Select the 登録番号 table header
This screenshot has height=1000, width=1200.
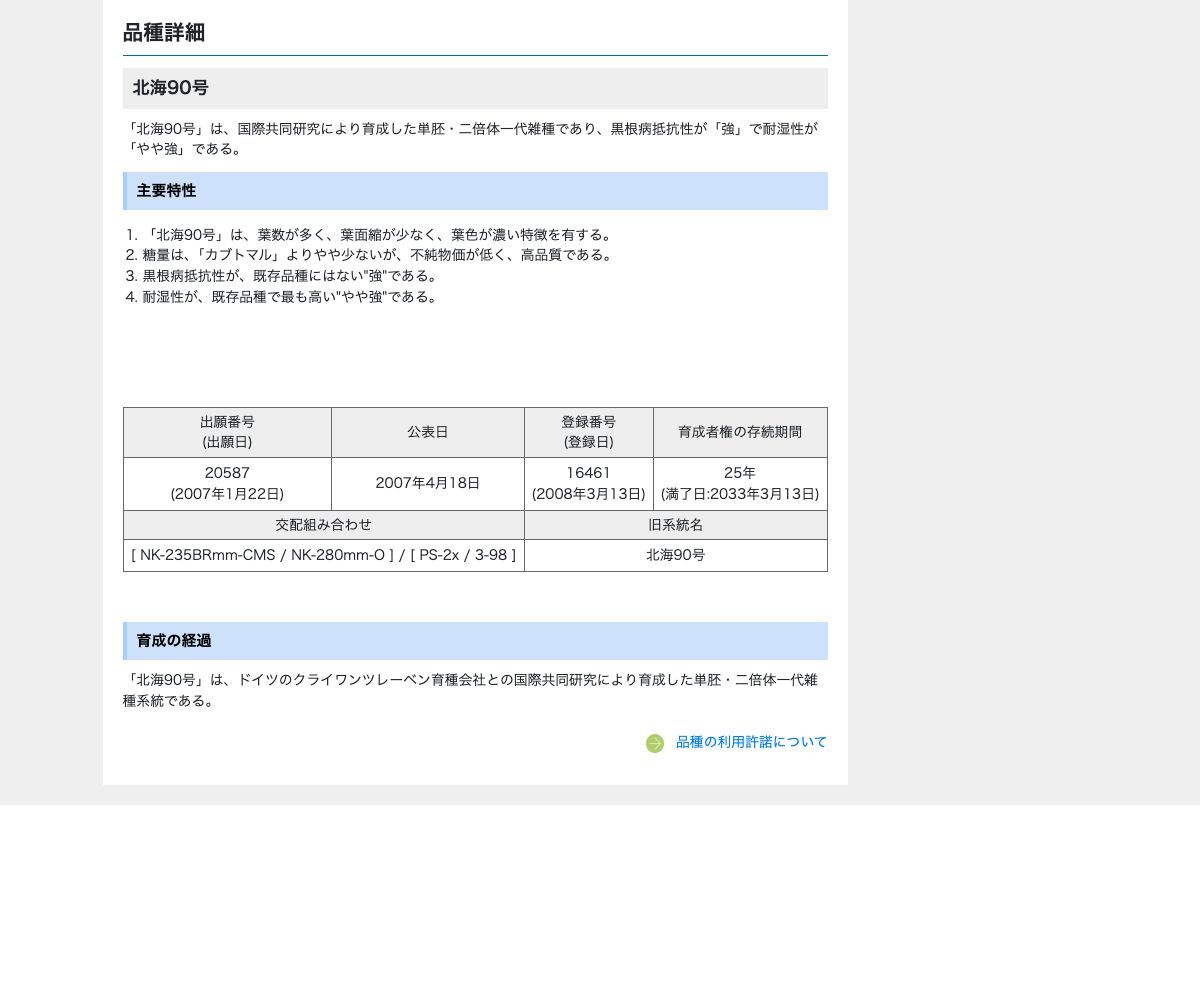[588, 432]
